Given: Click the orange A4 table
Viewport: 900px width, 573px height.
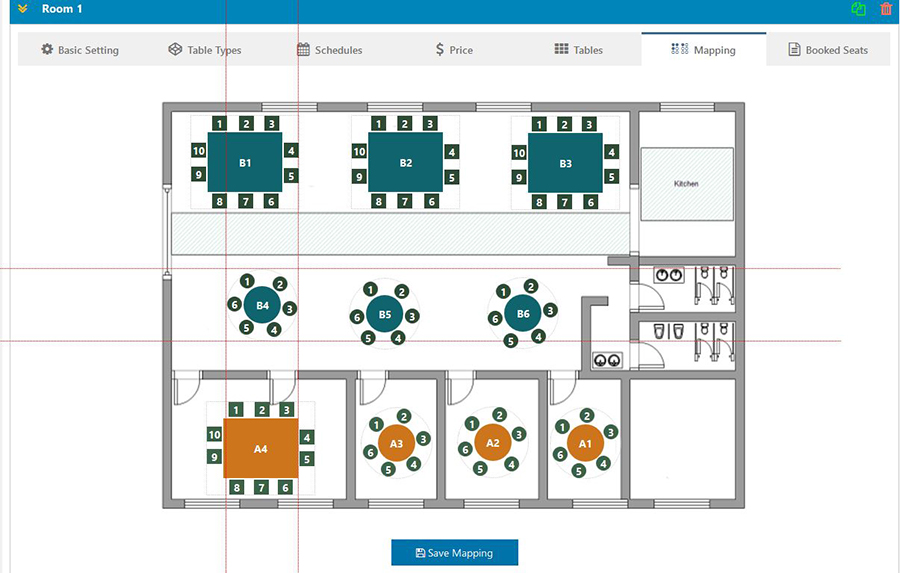Looking at the screenshot, I should point(261,448).
